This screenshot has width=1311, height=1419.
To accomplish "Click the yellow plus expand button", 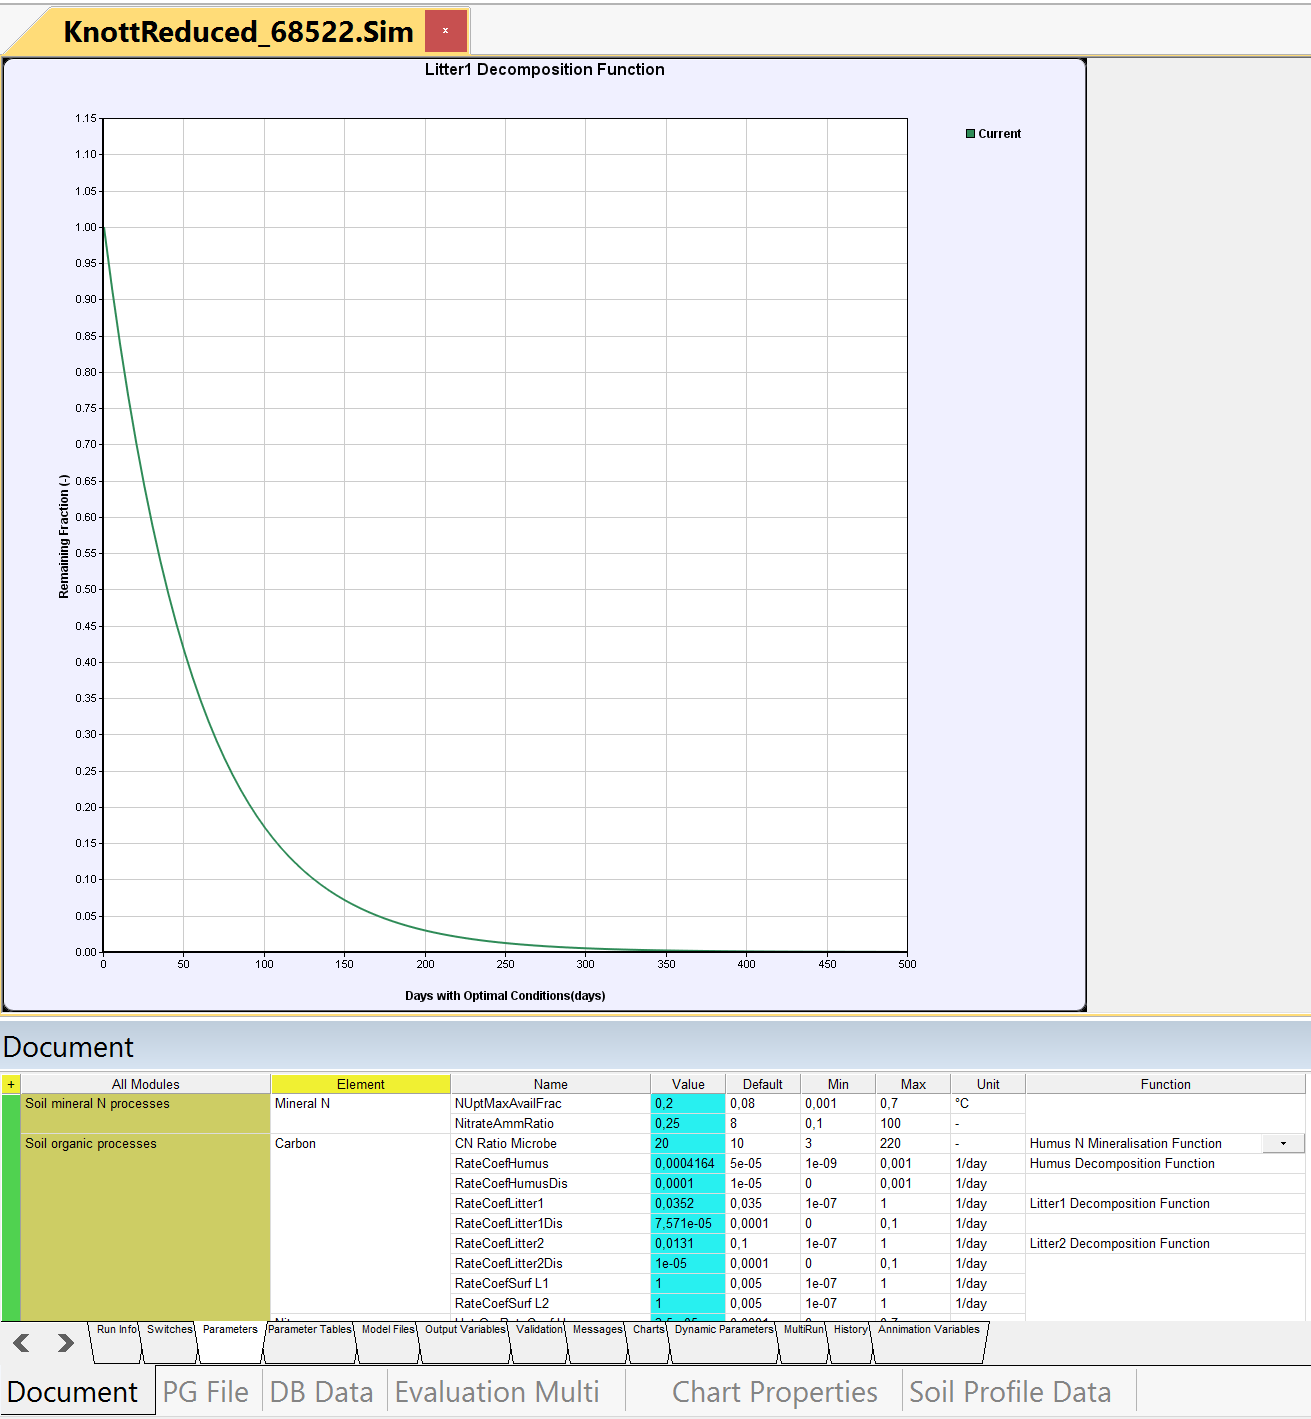I will coord(11,1084).
